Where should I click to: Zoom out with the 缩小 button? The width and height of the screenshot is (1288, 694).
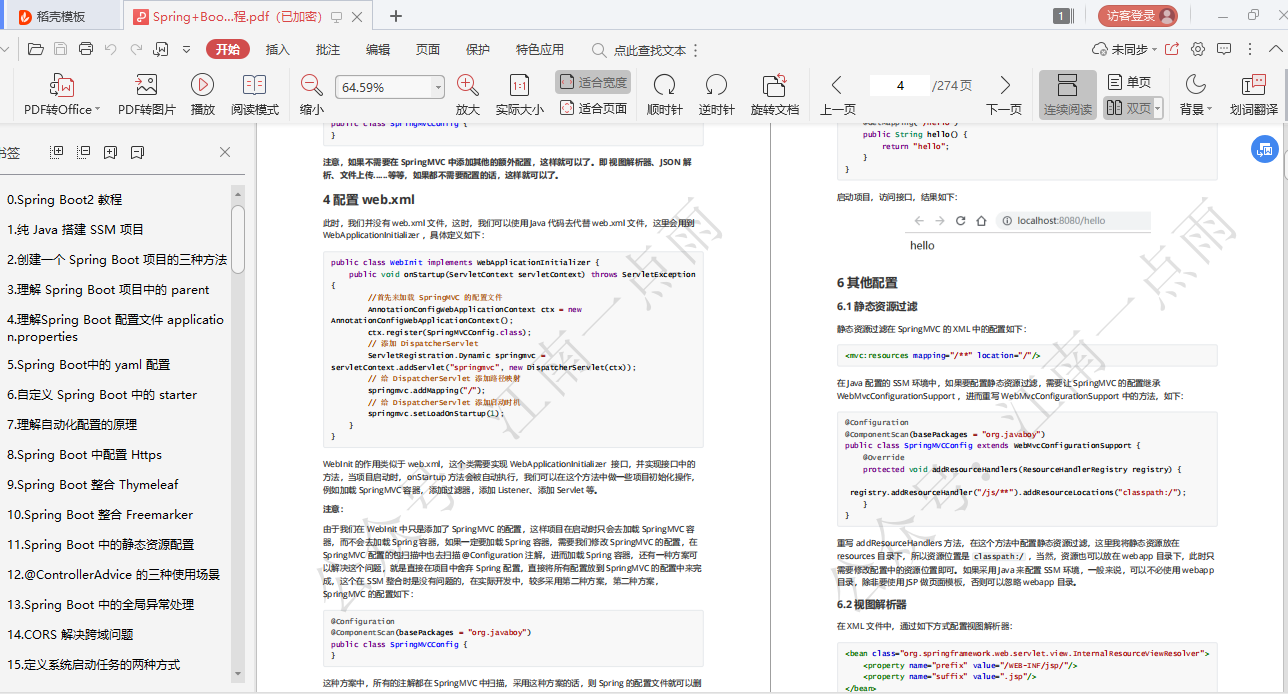click(312, 95)
